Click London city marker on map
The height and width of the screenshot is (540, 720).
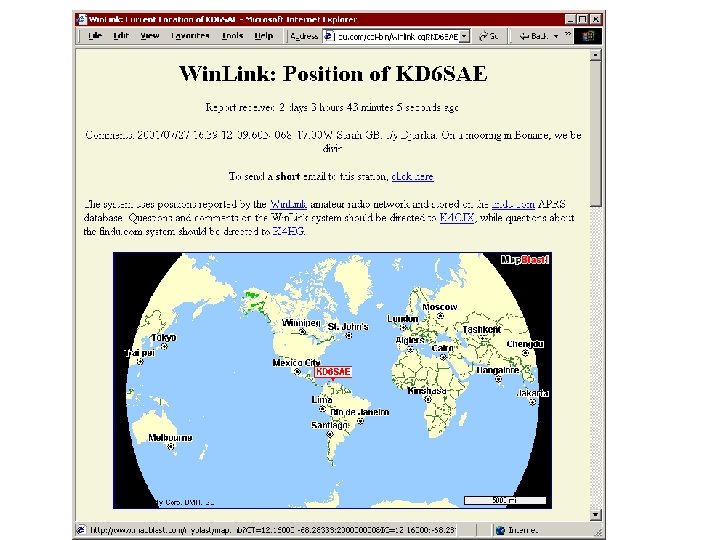(403, 327)
